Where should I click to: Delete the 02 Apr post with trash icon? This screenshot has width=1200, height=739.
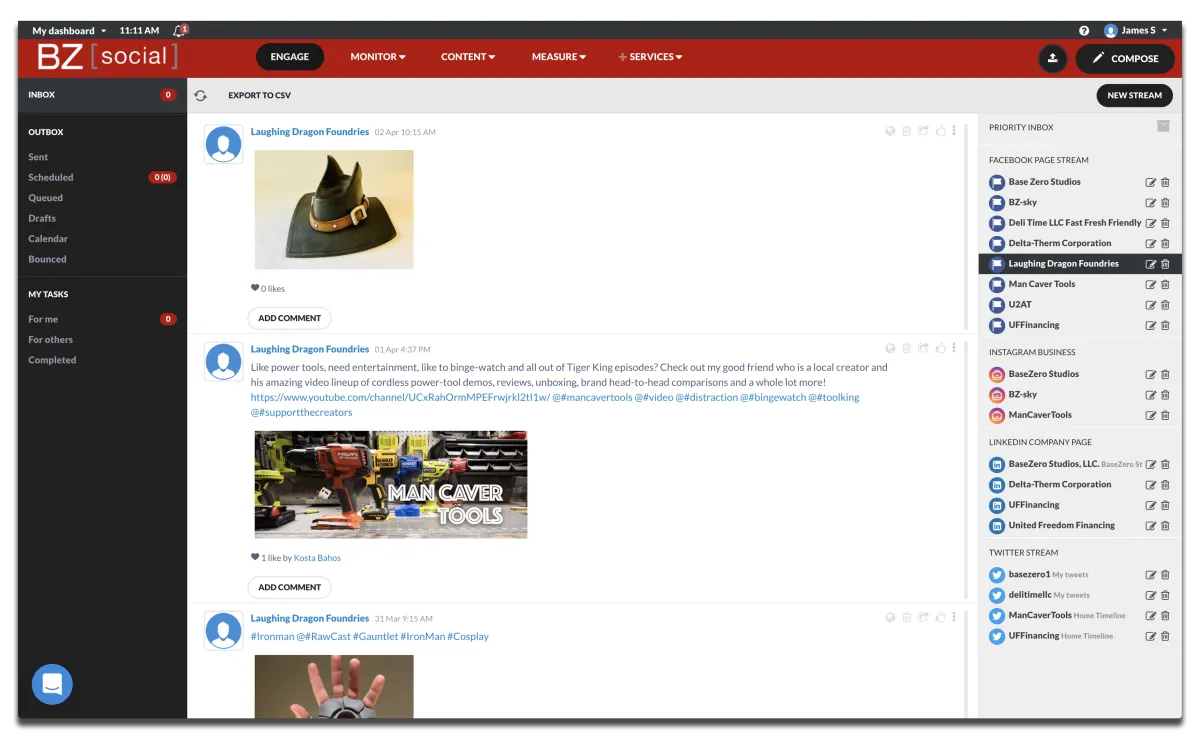[x=907, y=131]
